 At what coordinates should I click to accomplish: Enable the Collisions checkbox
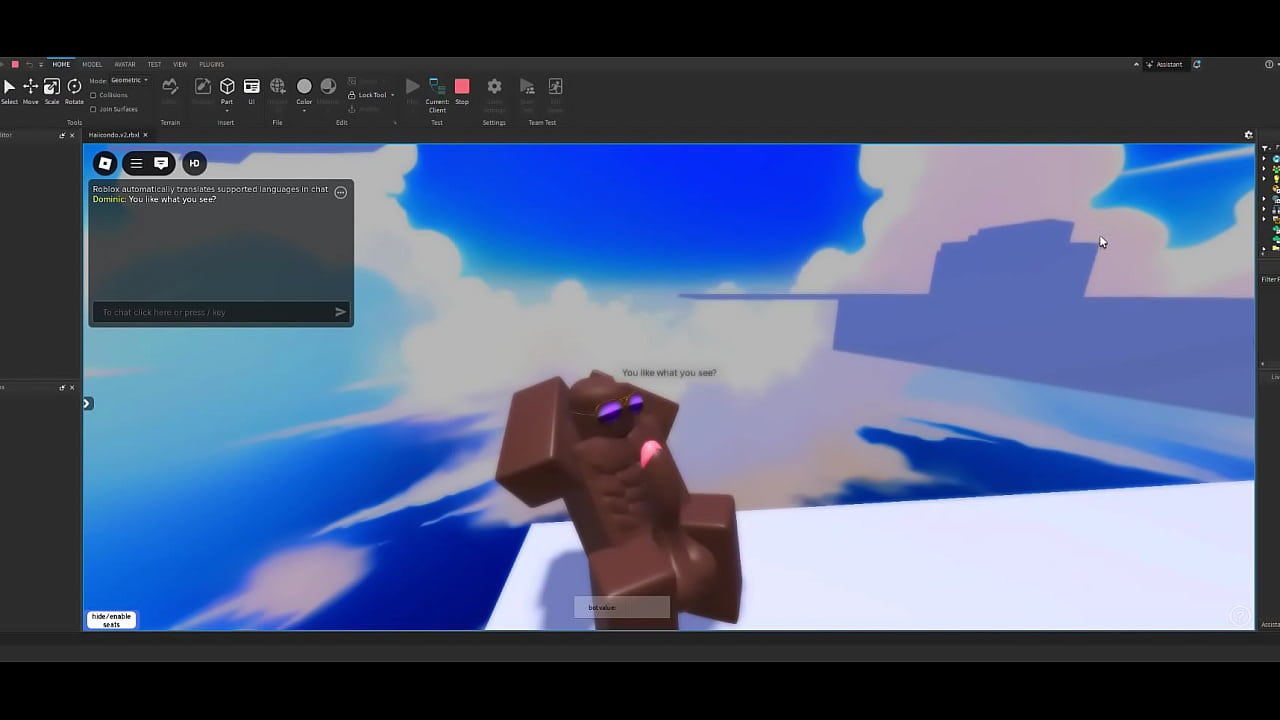[93, 95]
